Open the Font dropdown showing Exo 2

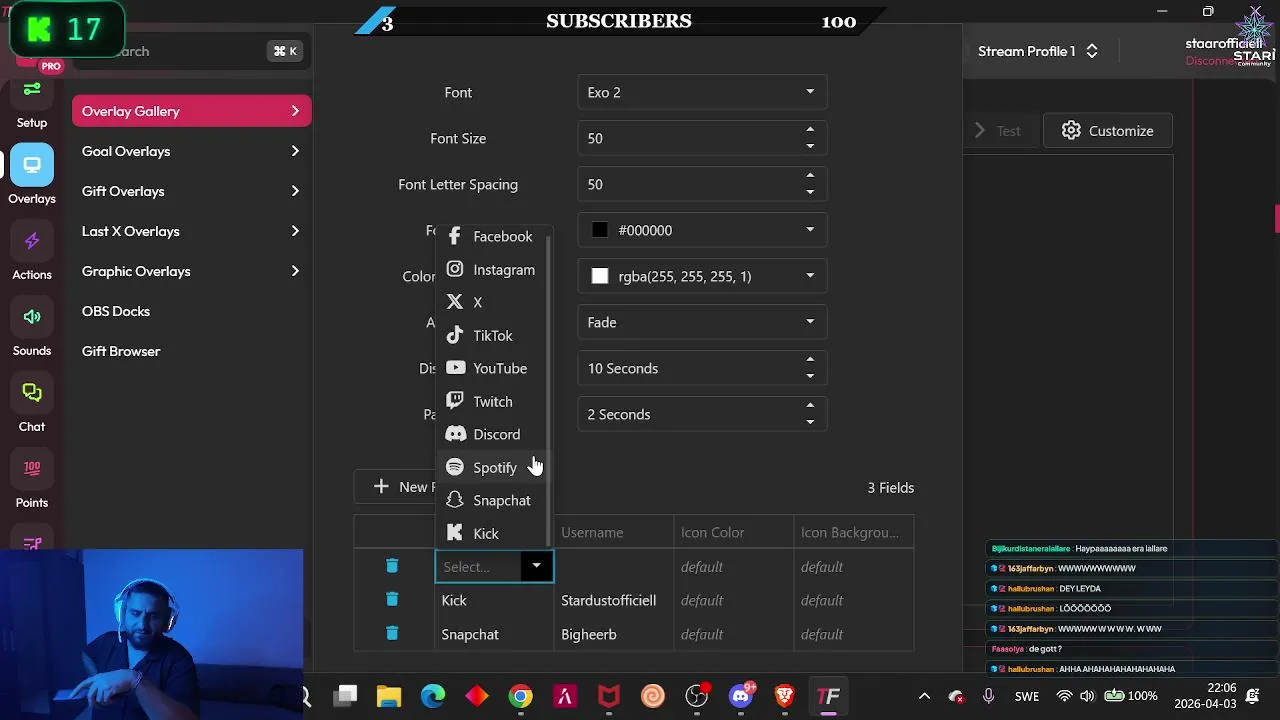pyautogui.click(x=702, y=92)
